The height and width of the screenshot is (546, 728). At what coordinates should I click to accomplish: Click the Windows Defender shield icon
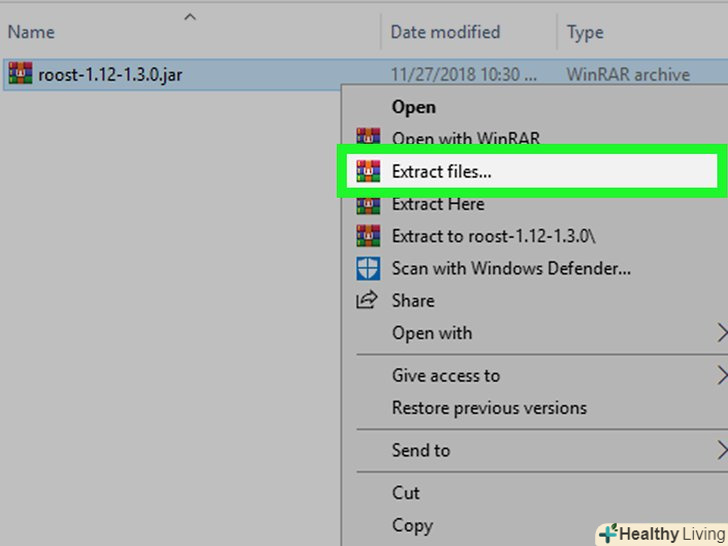click(369, 268)
